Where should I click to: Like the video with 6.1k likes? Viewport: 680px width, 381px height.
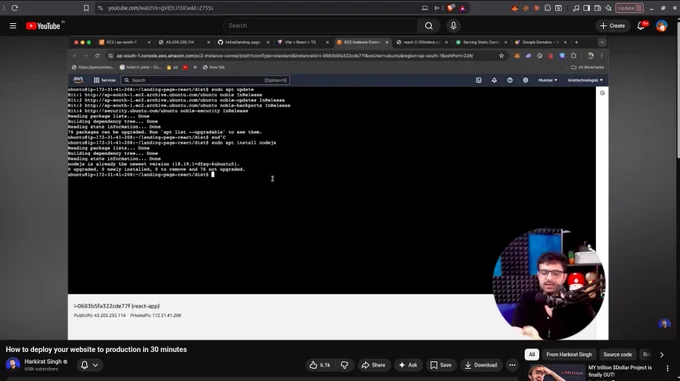(320, 365)
